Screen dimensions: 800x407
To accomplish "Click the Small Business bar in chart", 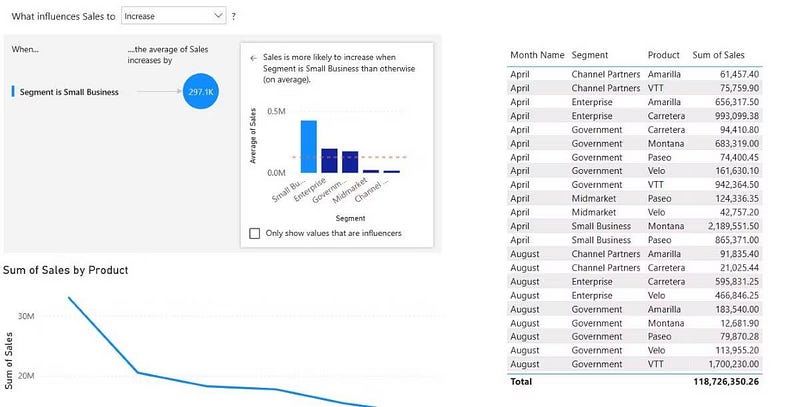I will (309, 147).
